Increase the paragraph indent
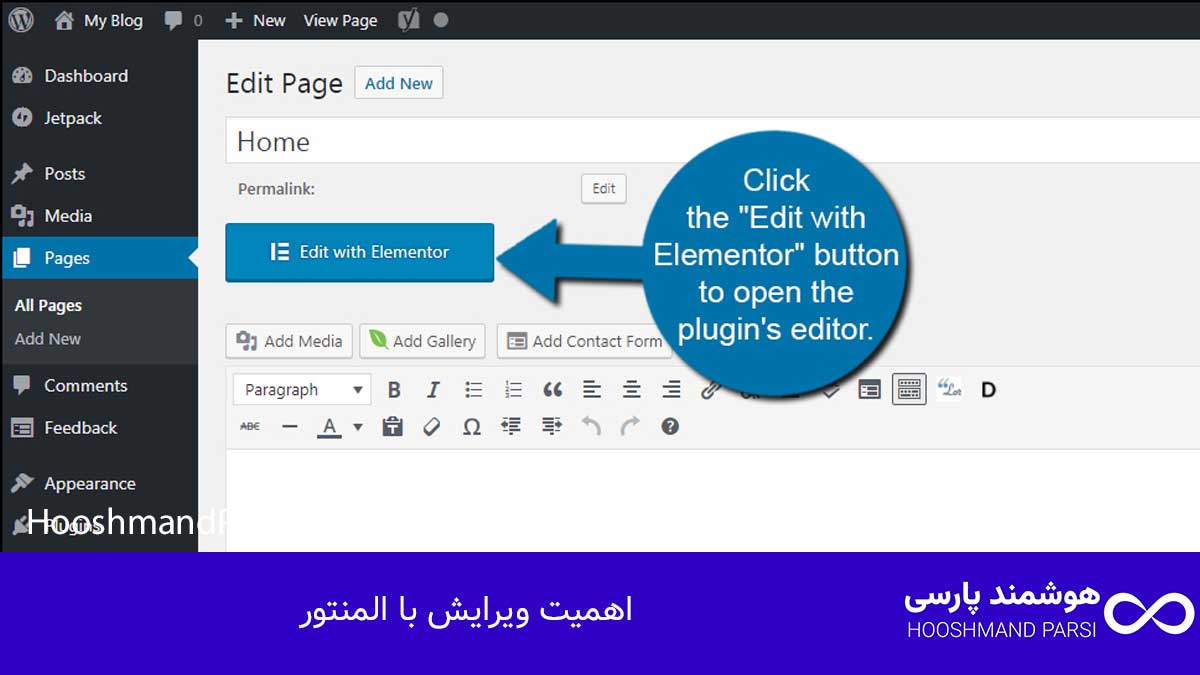Viewport: 1200px width, 675px height. [551, 427]
